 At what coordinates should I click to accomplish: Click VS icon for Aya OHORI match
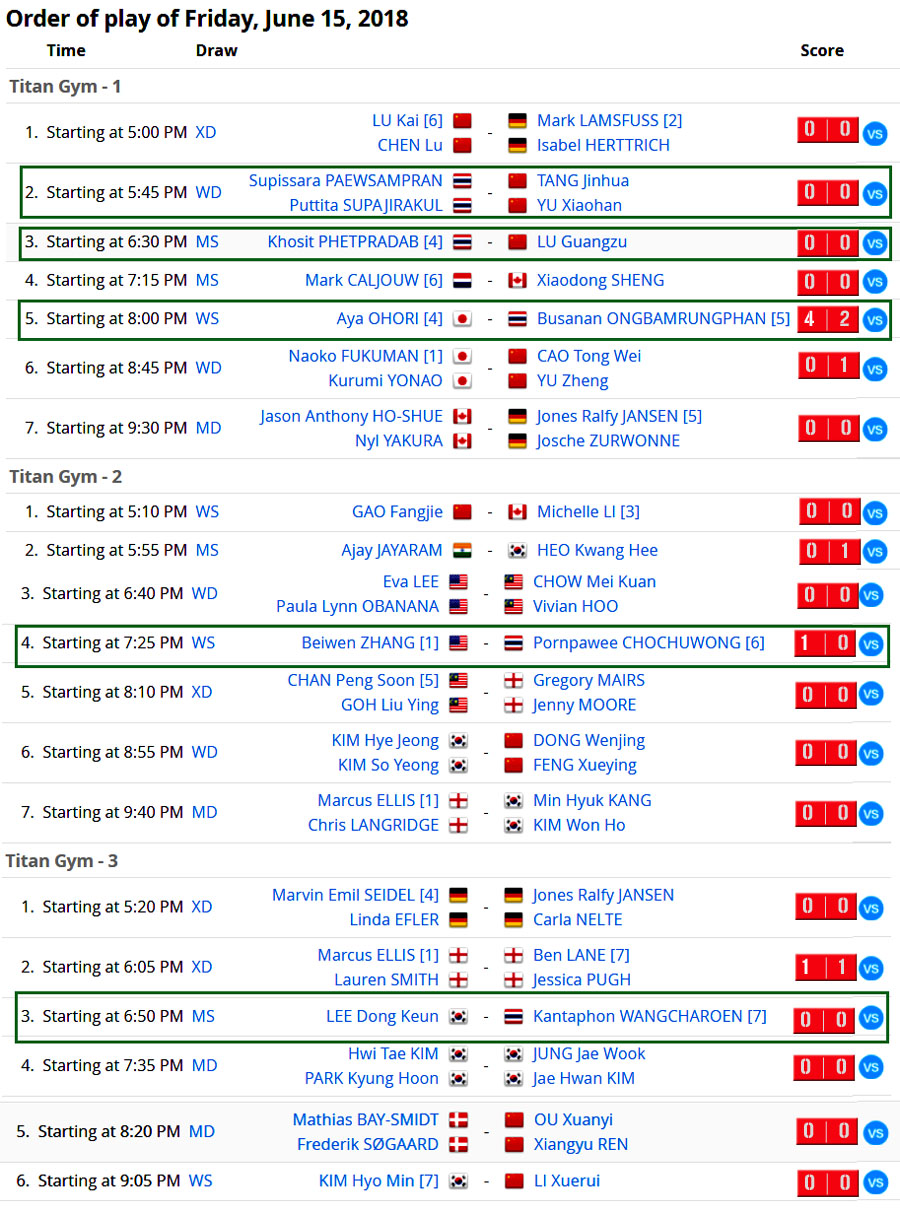pos(874,320)
